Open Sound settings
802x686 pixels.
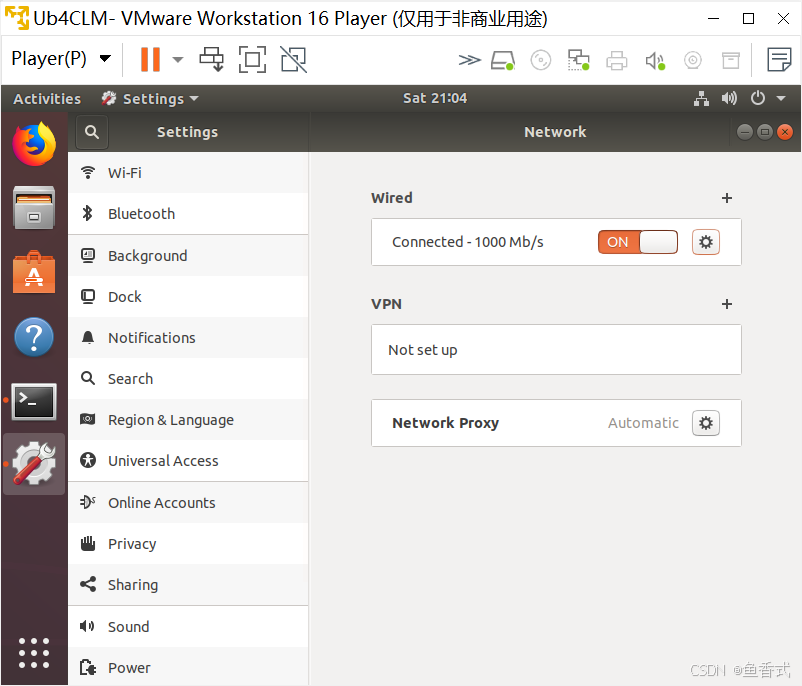(188, 627)
